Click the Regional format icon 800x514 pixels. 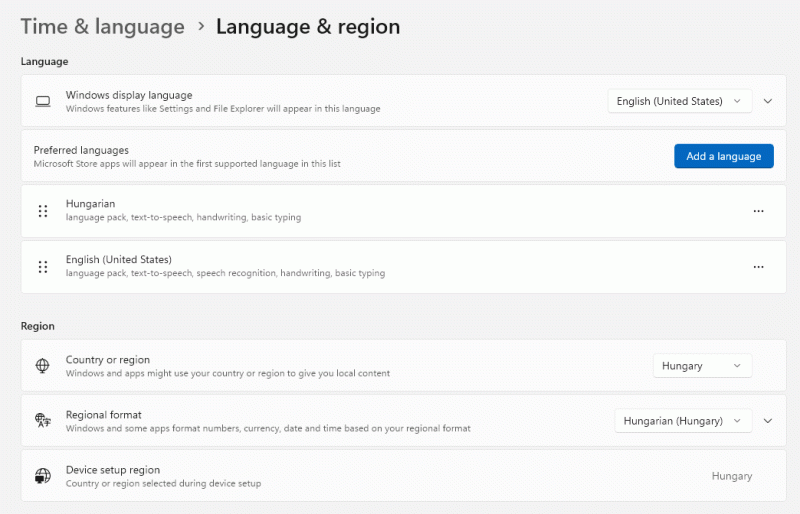[43, 421]
